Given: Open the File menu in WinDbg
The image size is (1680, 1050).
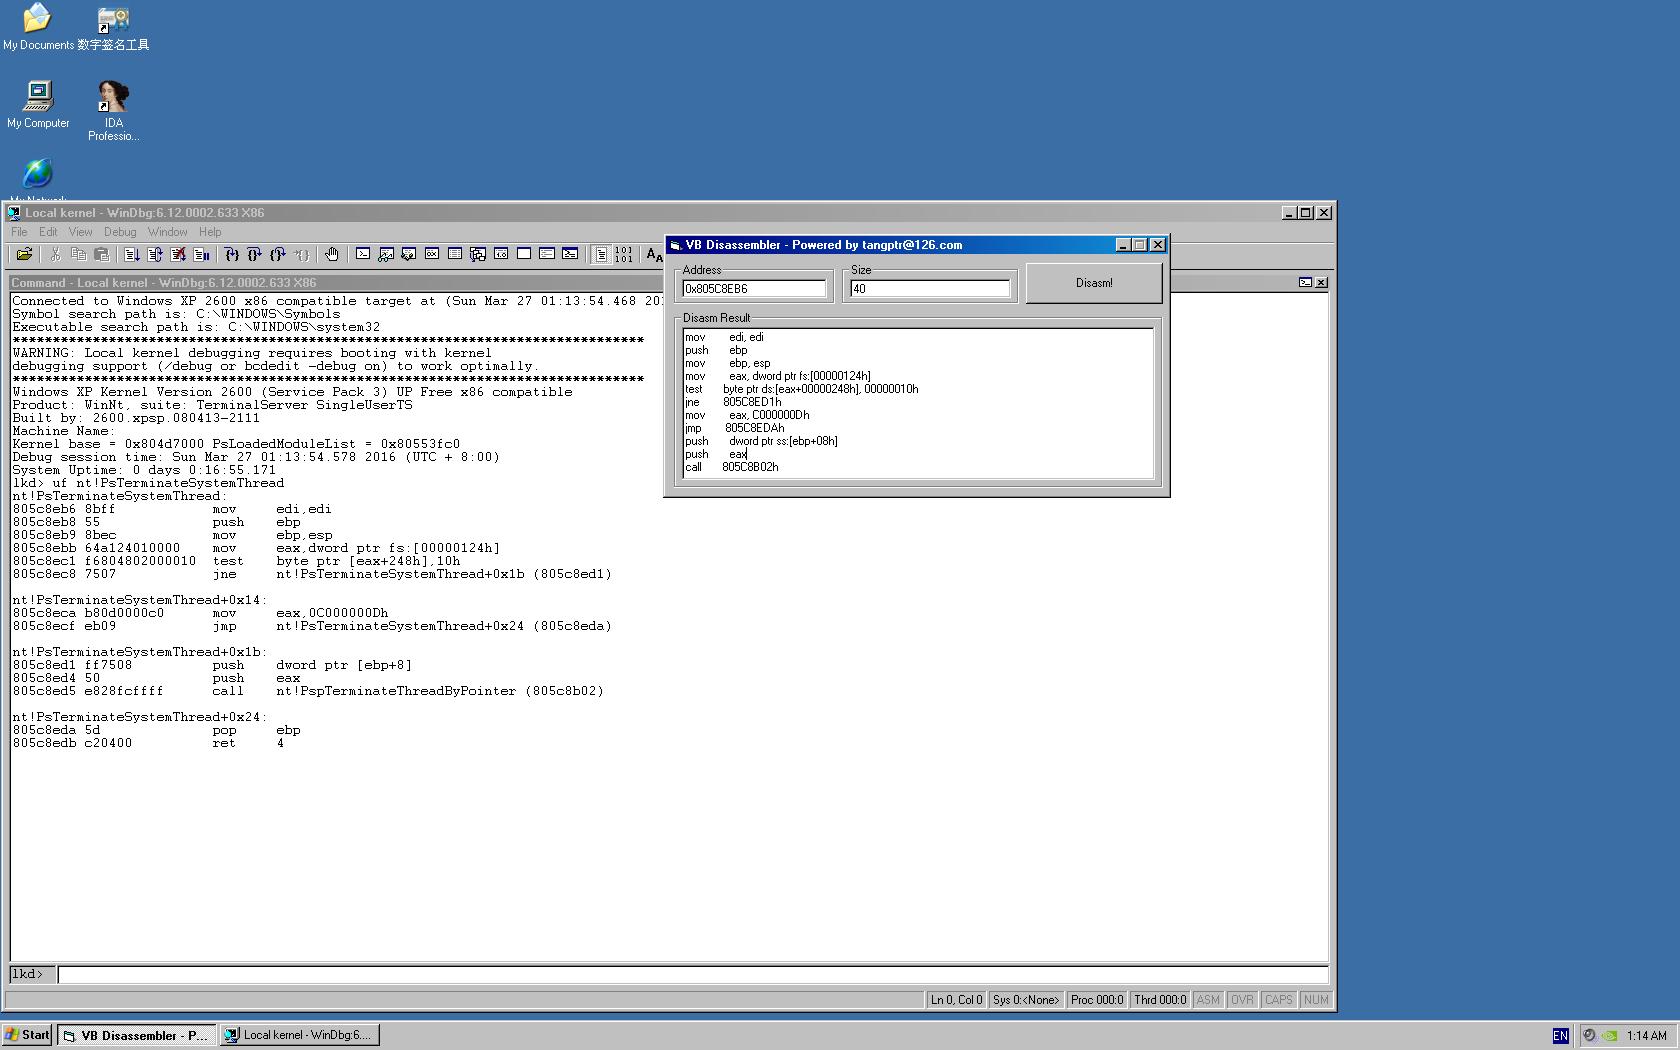Looking at the screenshot, I should [x=19, y=232].
